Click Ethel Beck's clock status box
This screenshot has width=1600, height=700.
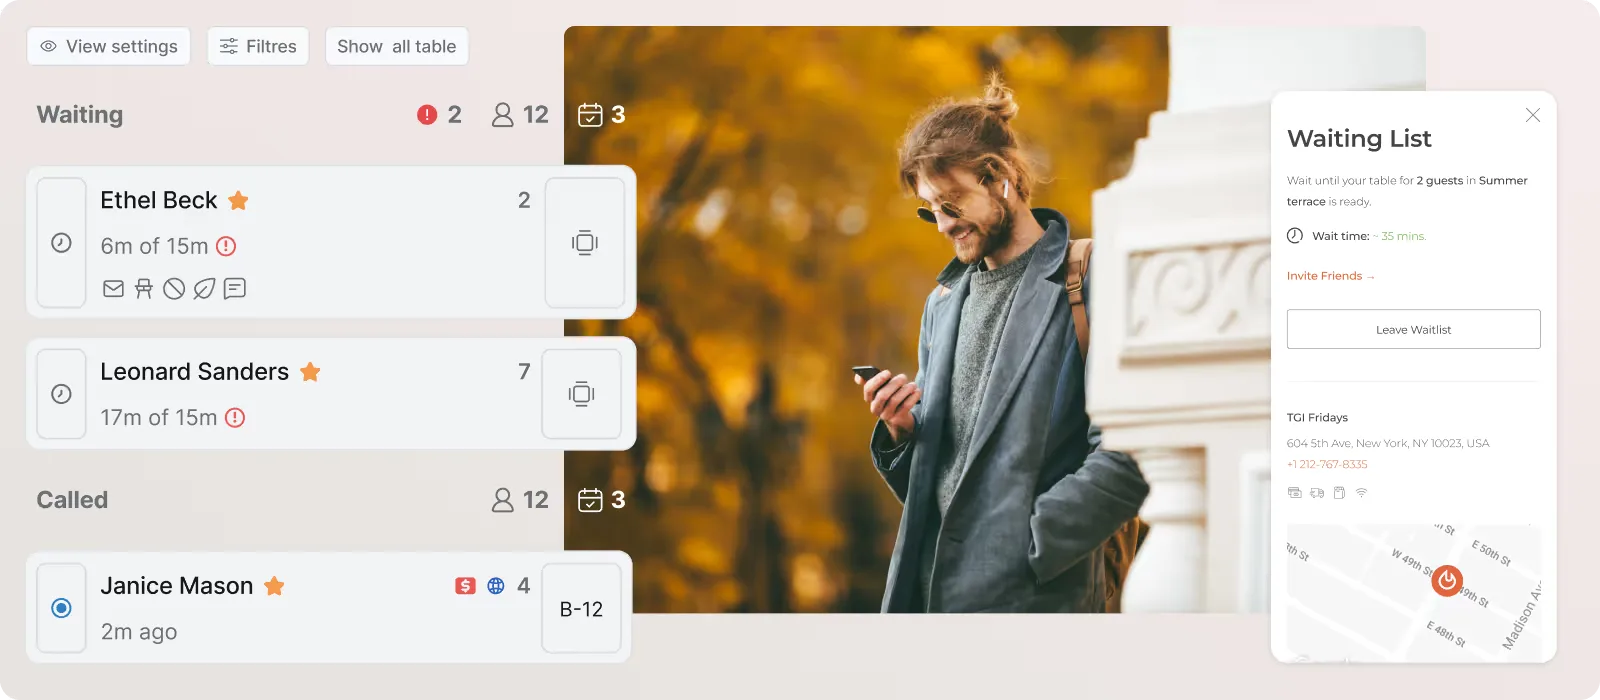(61, 243)
